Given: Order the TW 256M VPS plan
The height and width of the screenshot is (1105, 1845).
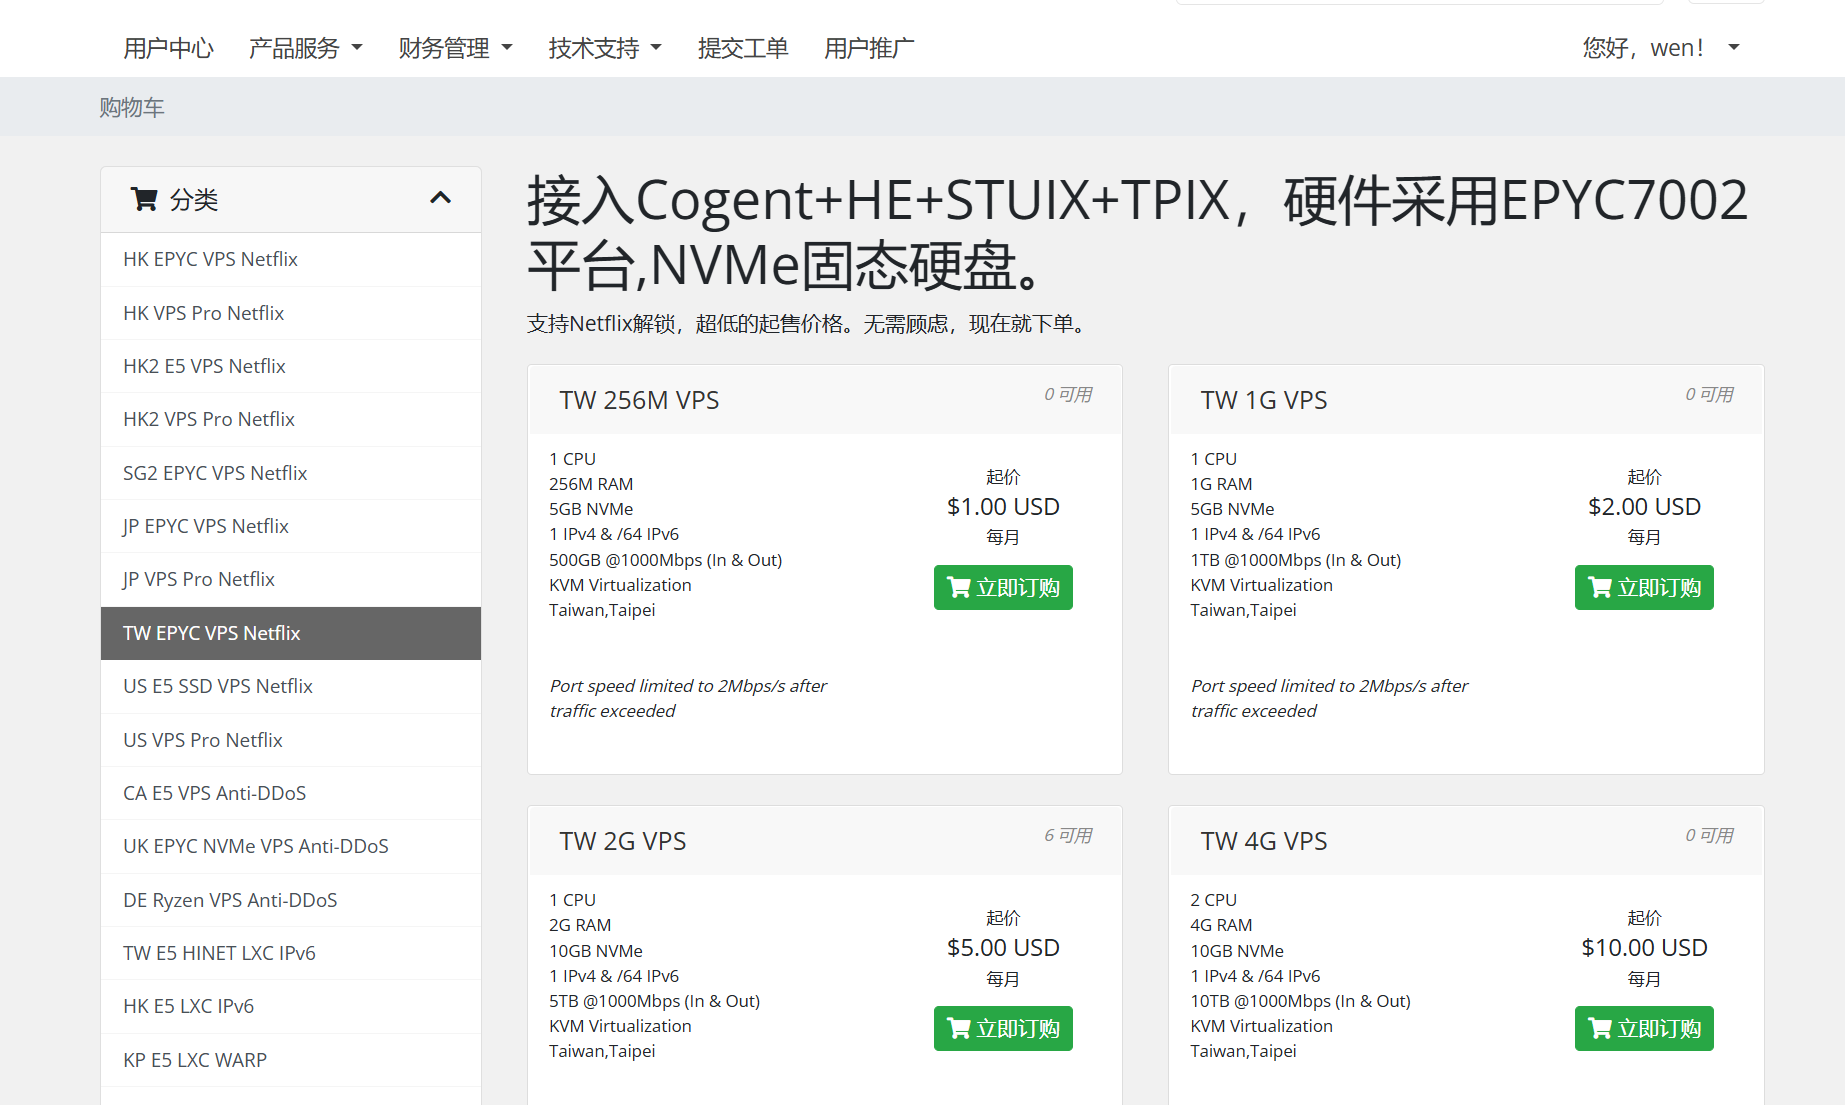Looking at the screenshot, I should (x=1002, y=588).
